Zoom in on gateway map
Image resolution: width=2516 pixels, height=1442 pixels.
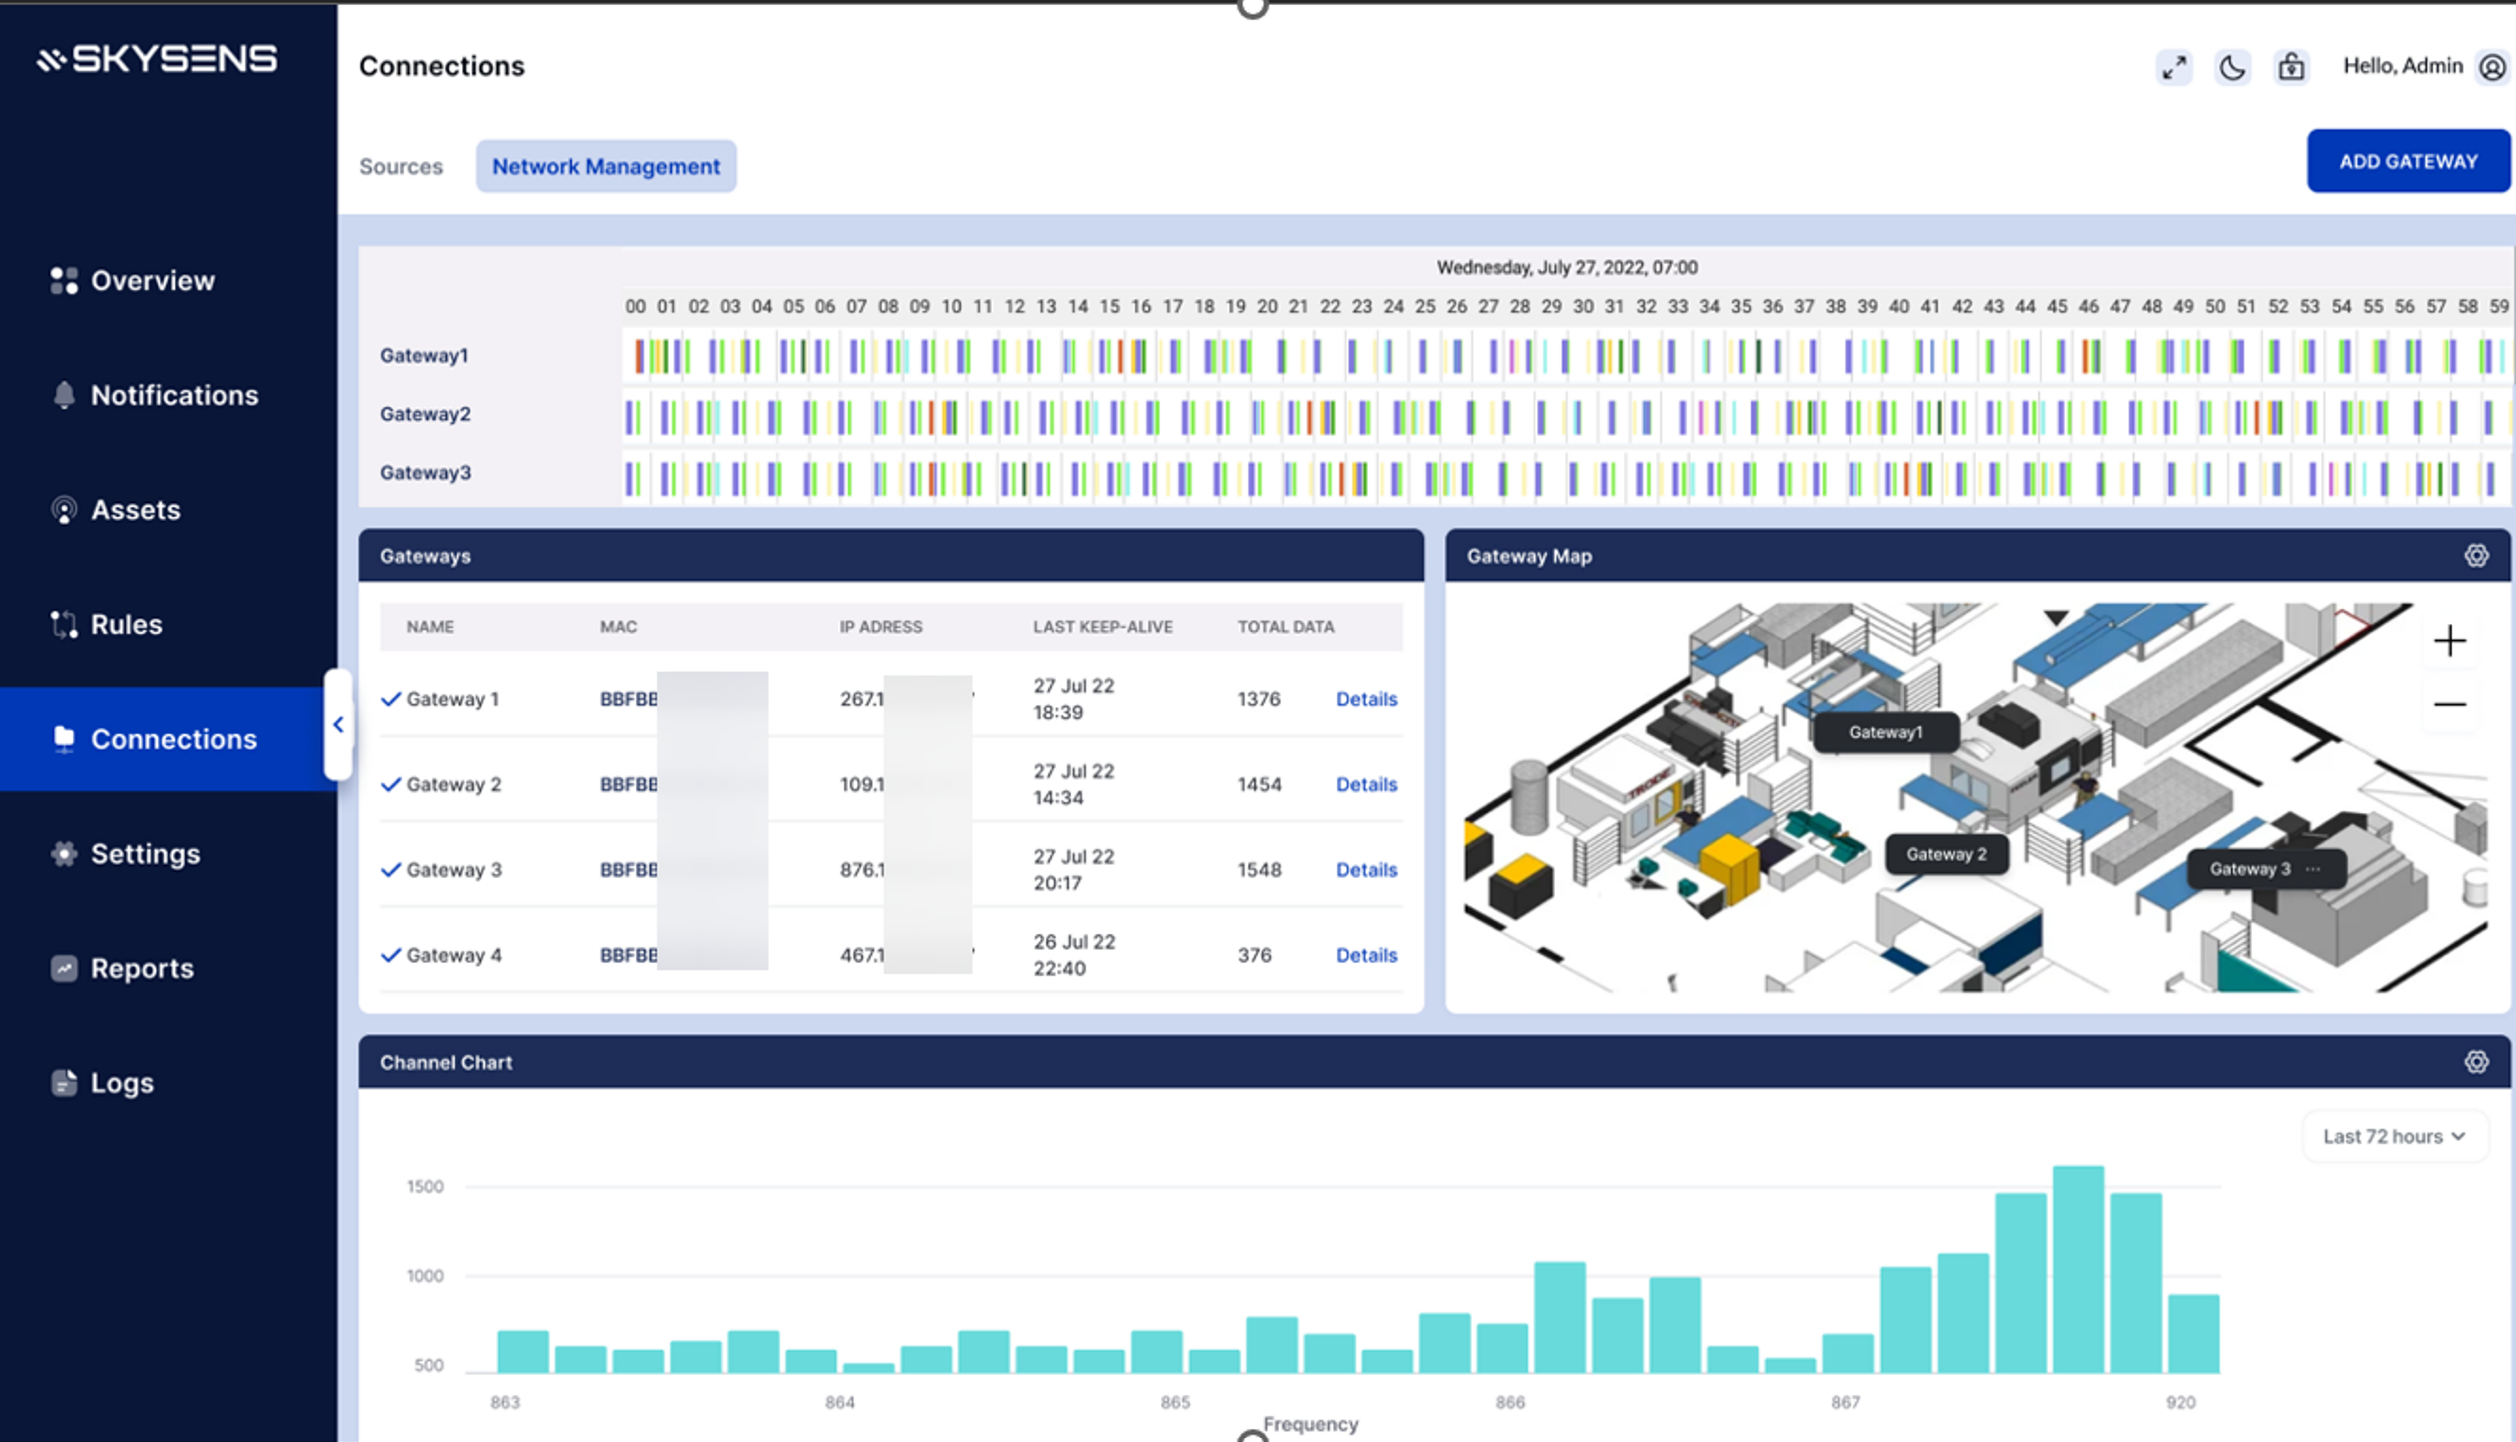2449,641
